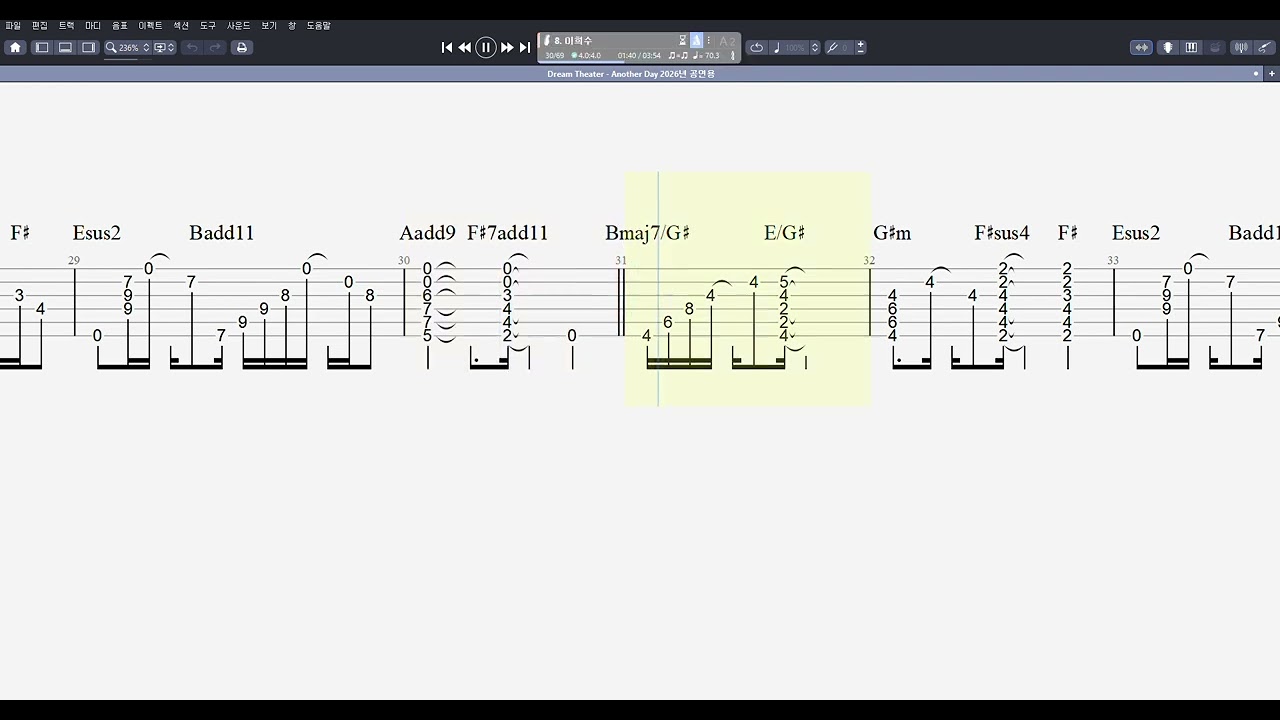Show the drums view icon
The height and width of the screenshot is (720, 1280).
pos(1215,47)
